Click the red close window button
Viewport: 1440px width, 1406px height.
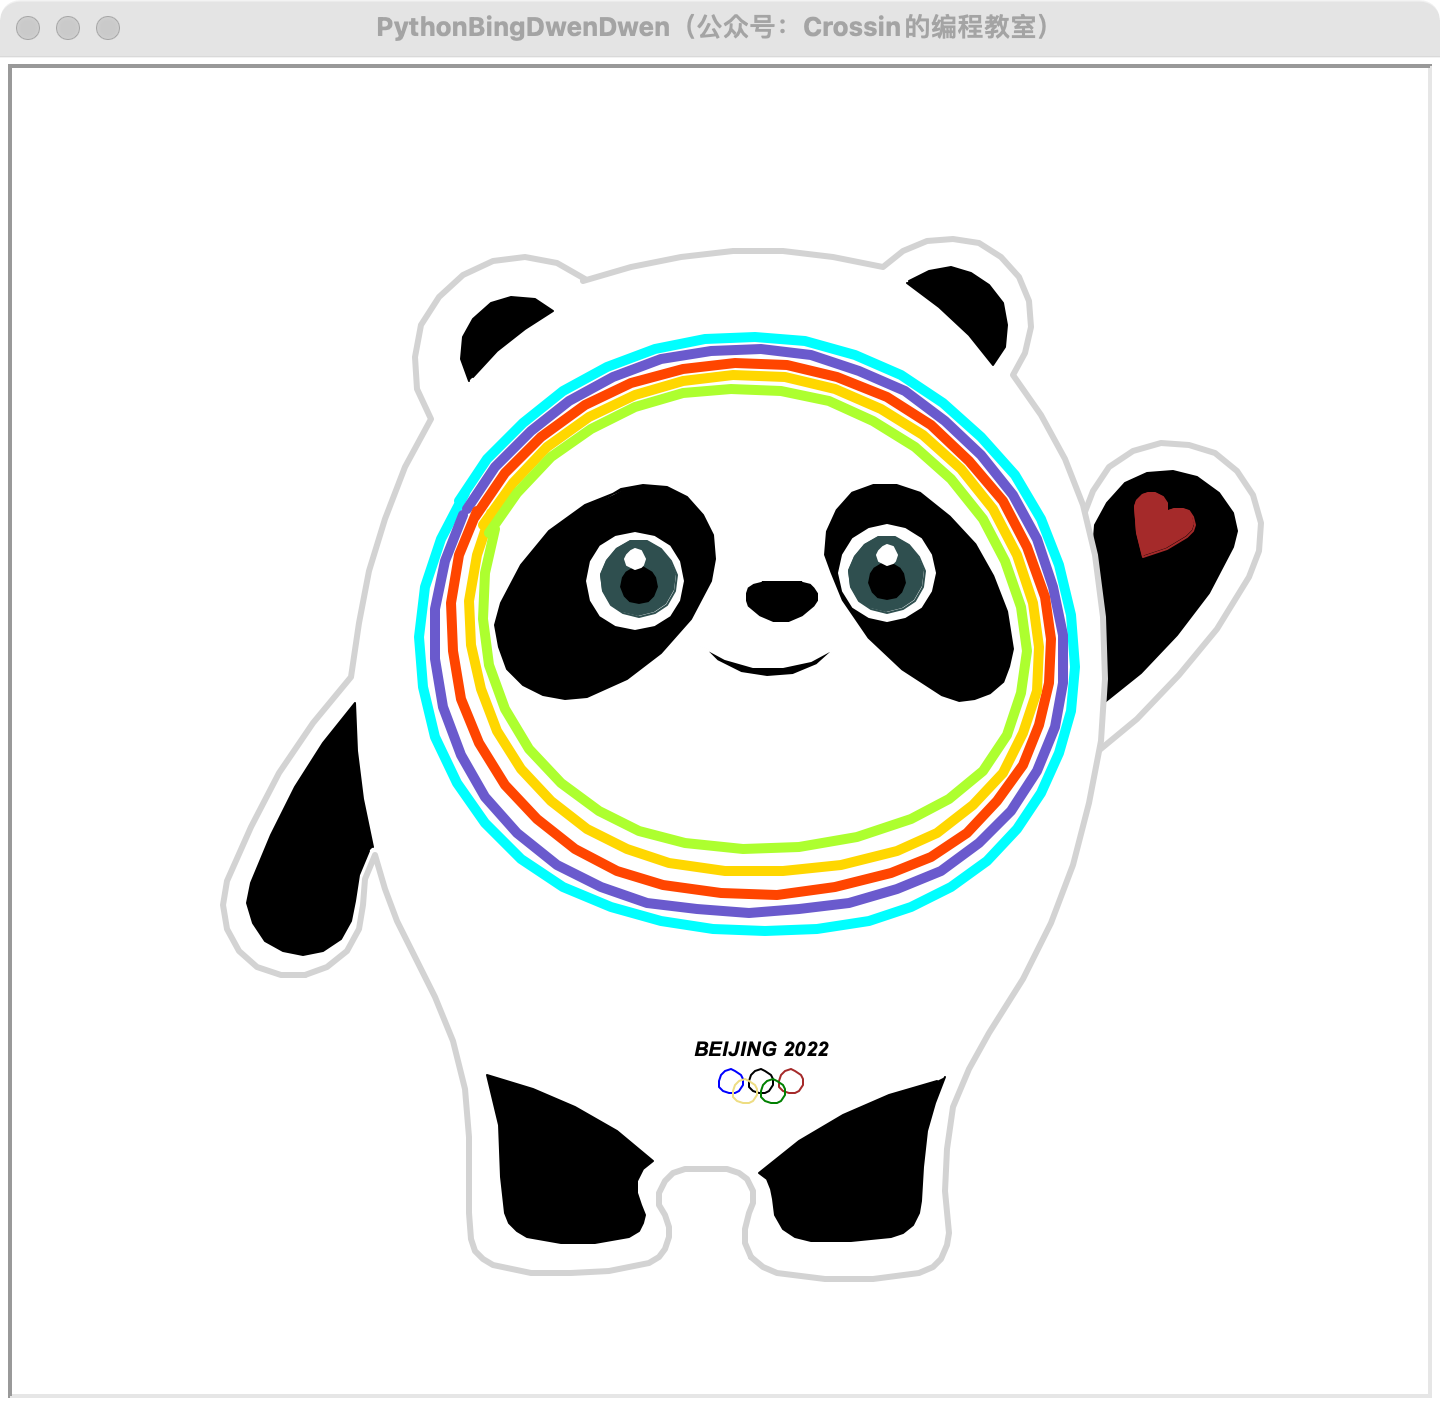[28, 28]
